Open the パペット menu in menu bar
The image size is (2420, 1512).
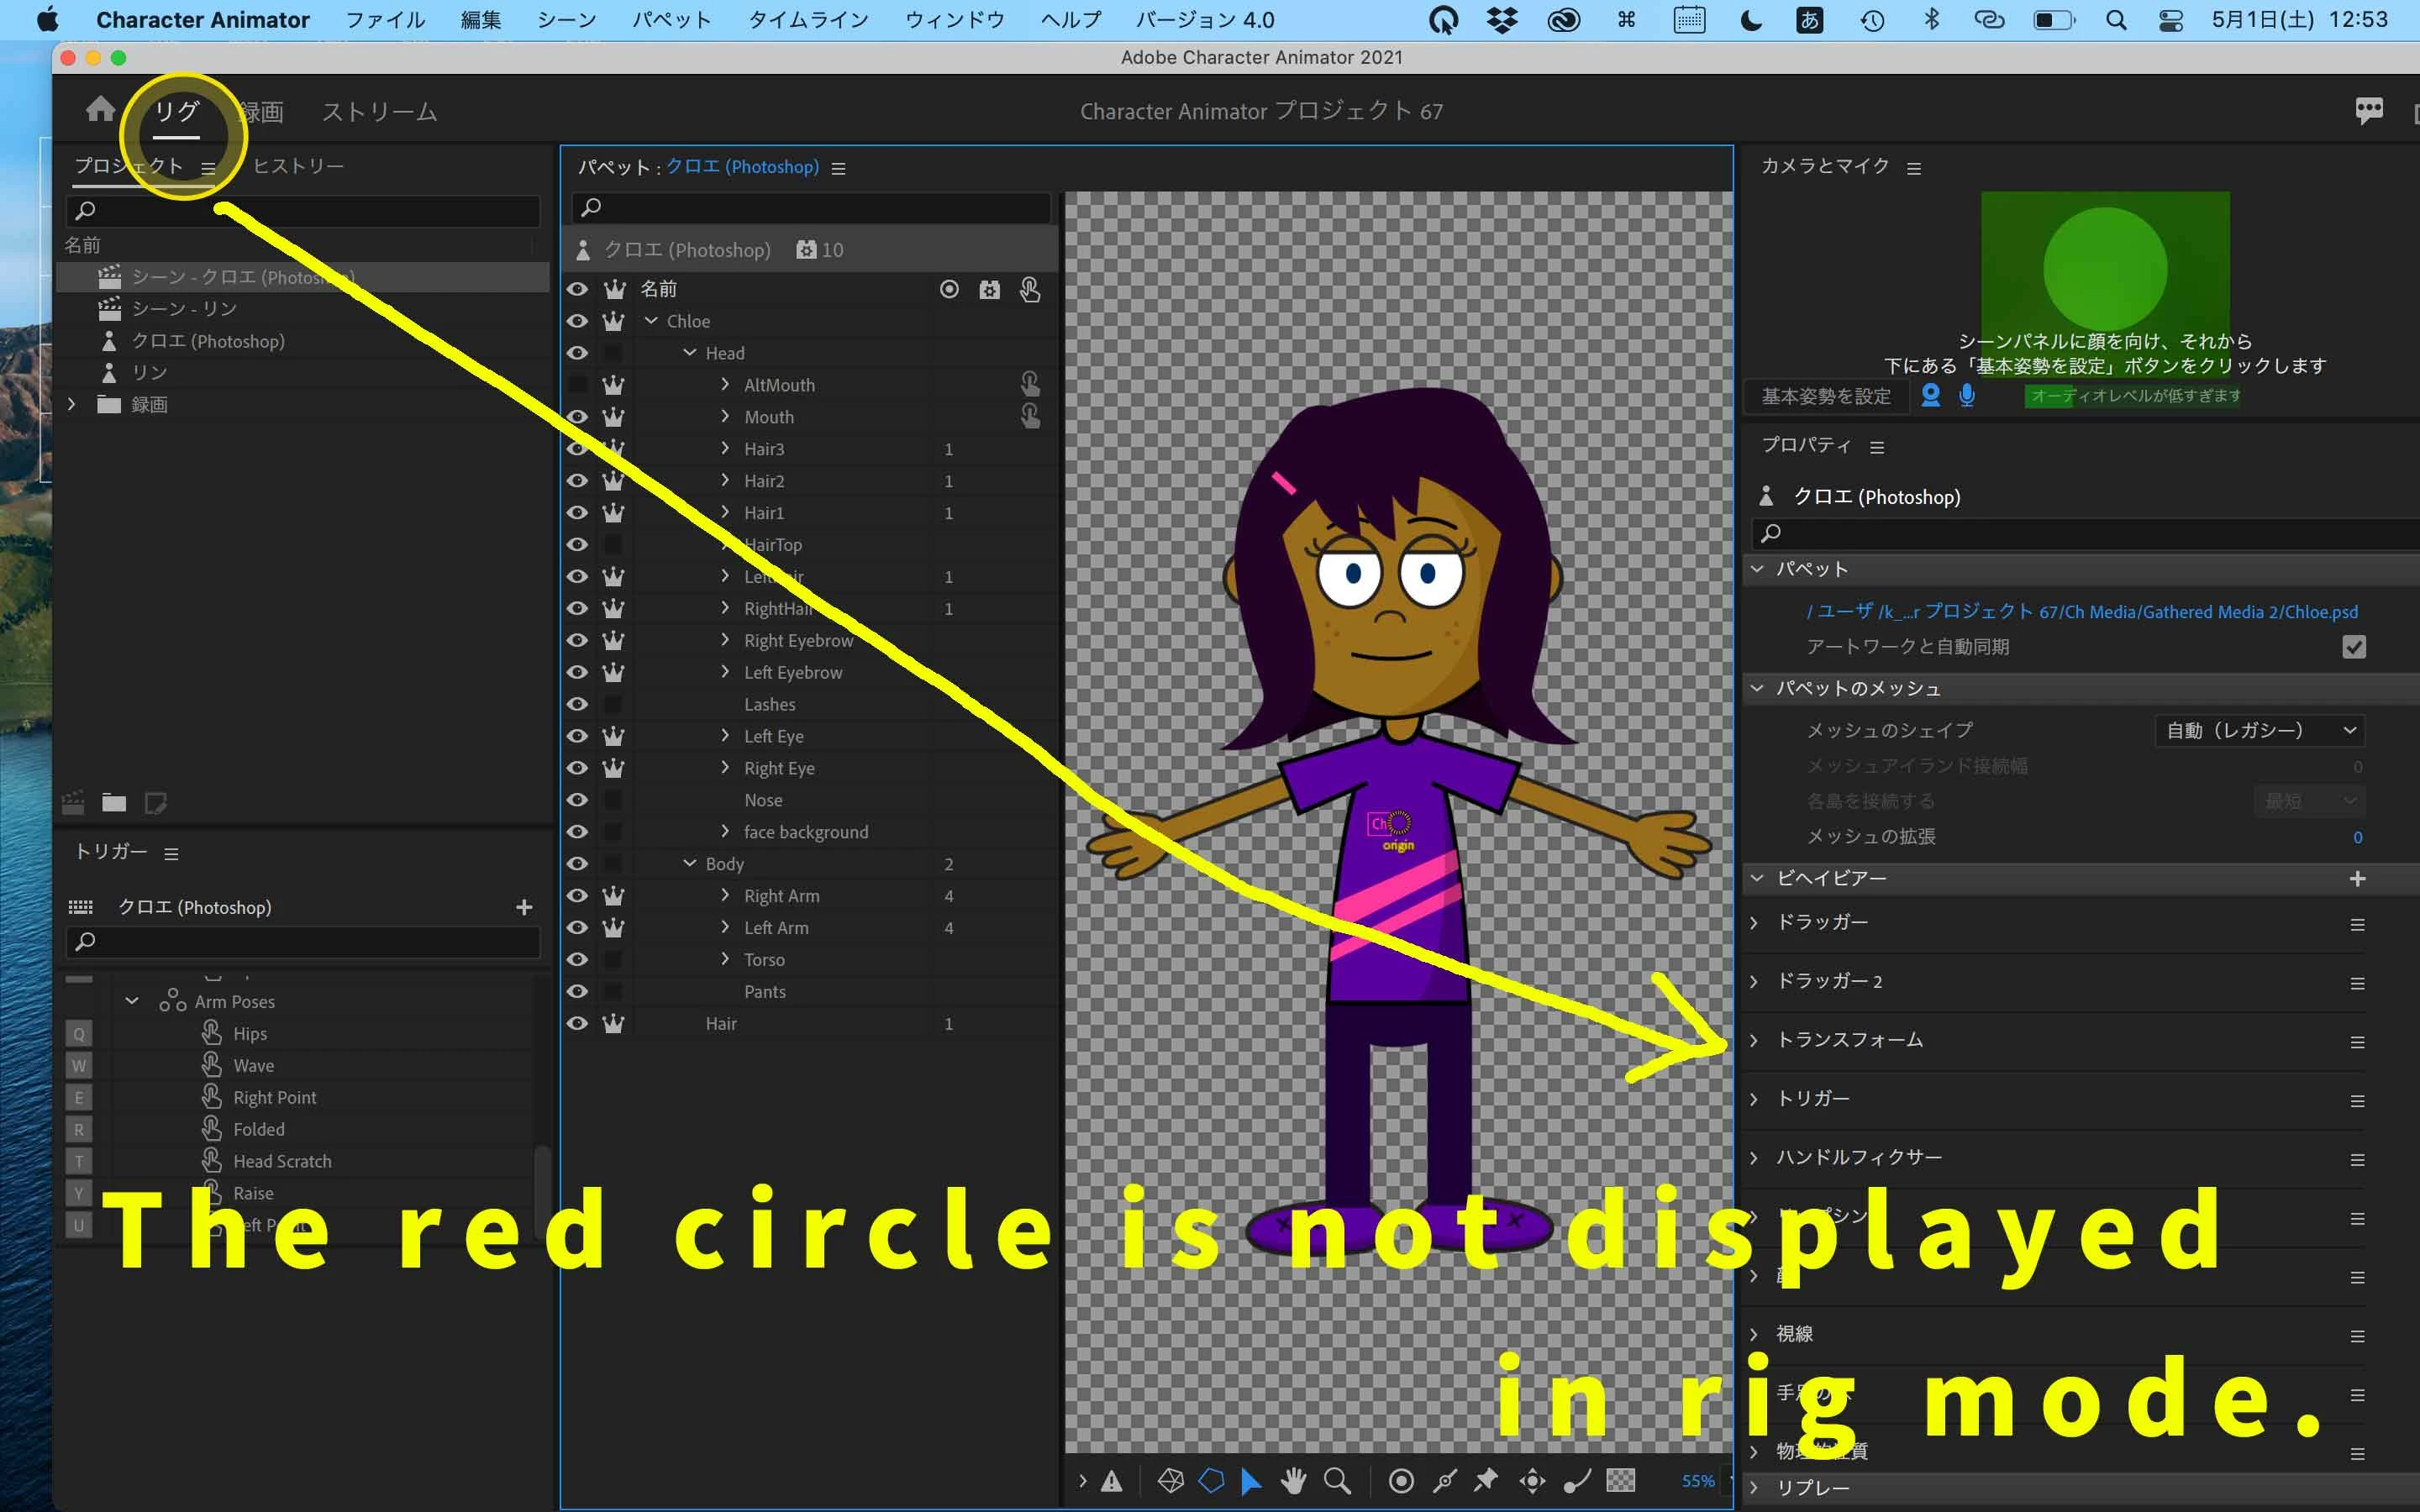671,20
